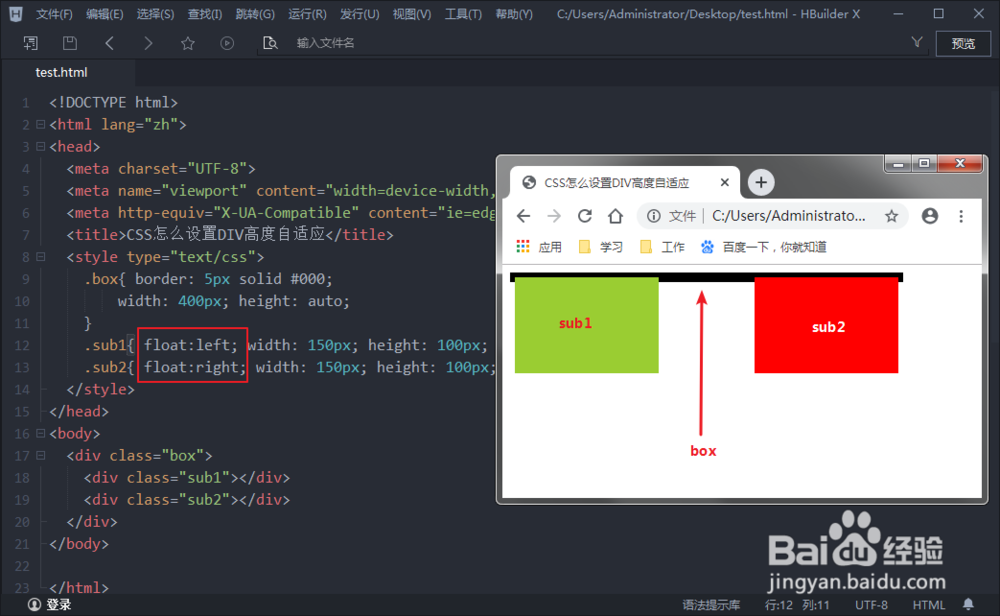Click the 登录 link in the status bar
The image size is (1000, 616).
[x=49, y=604]
